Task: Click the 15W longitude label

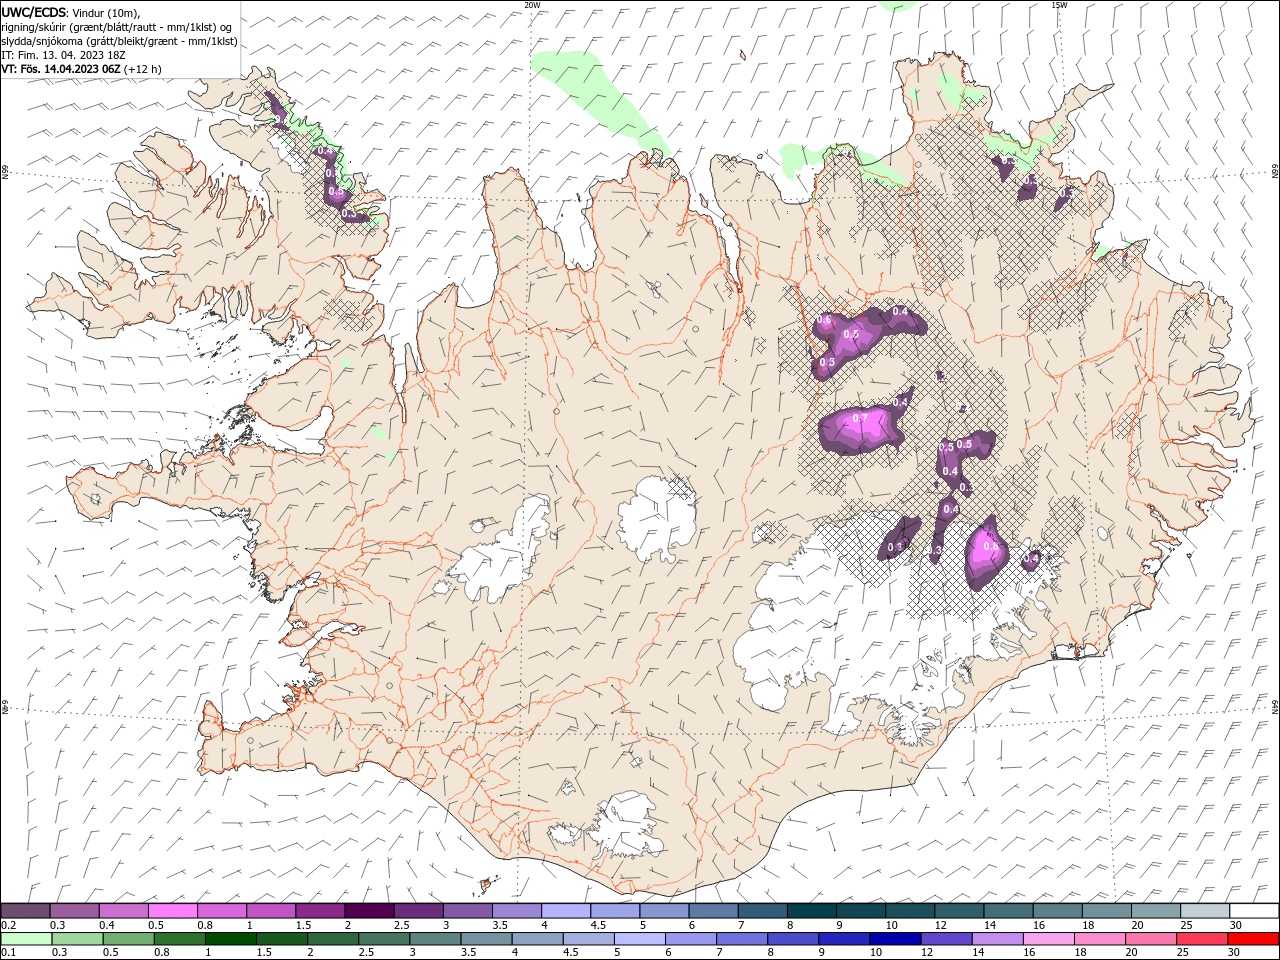Action: [1058, 5]
